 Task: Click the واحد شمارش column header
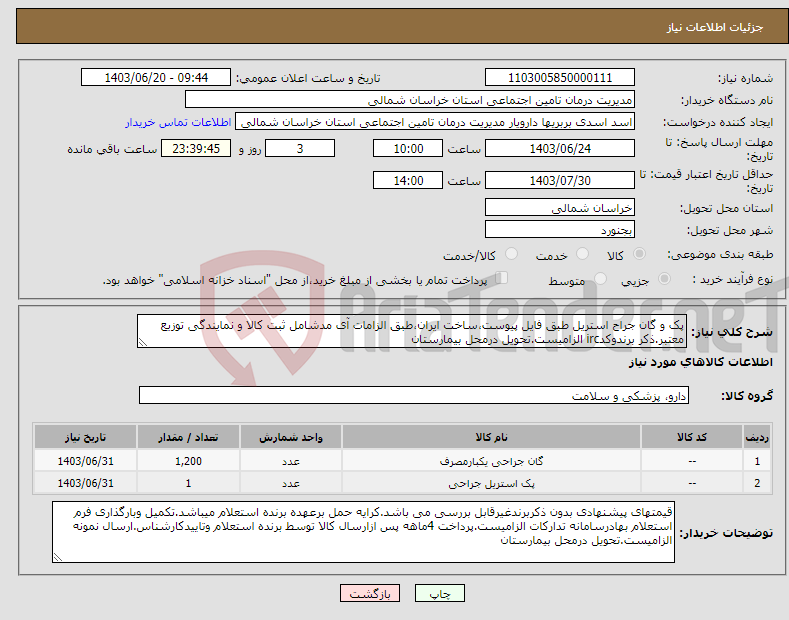coord(291,437)
